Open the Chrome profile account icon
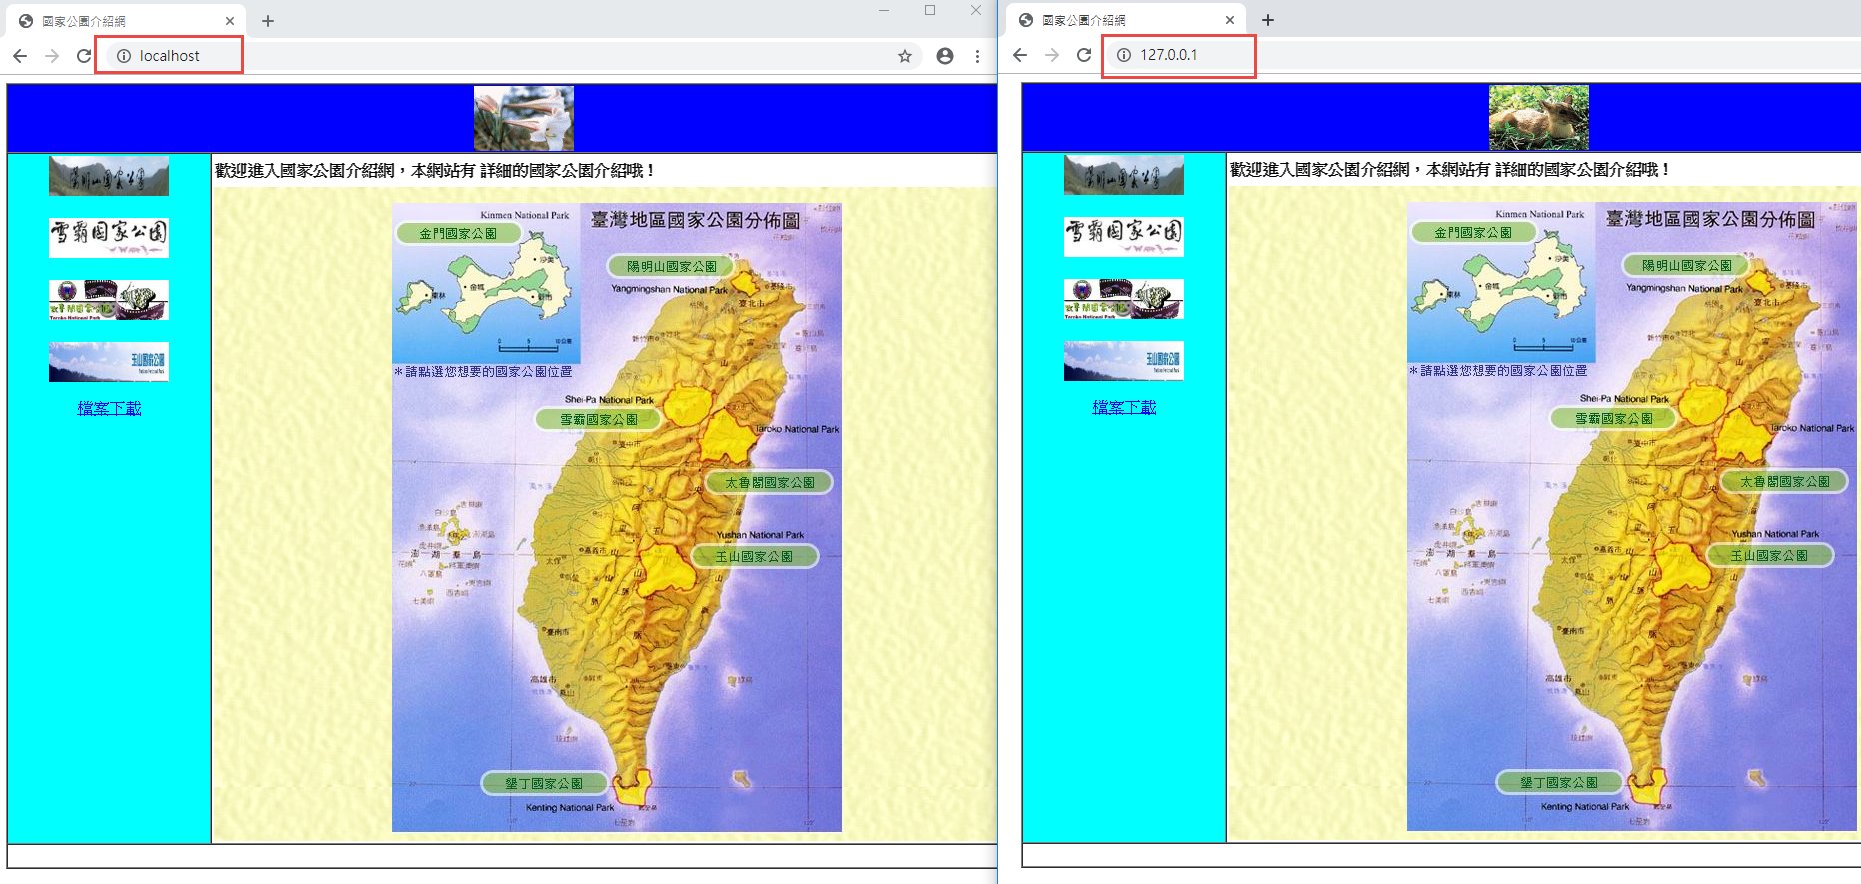The image size is (1861, 884). pyautogui.click(x=945, y=56)
